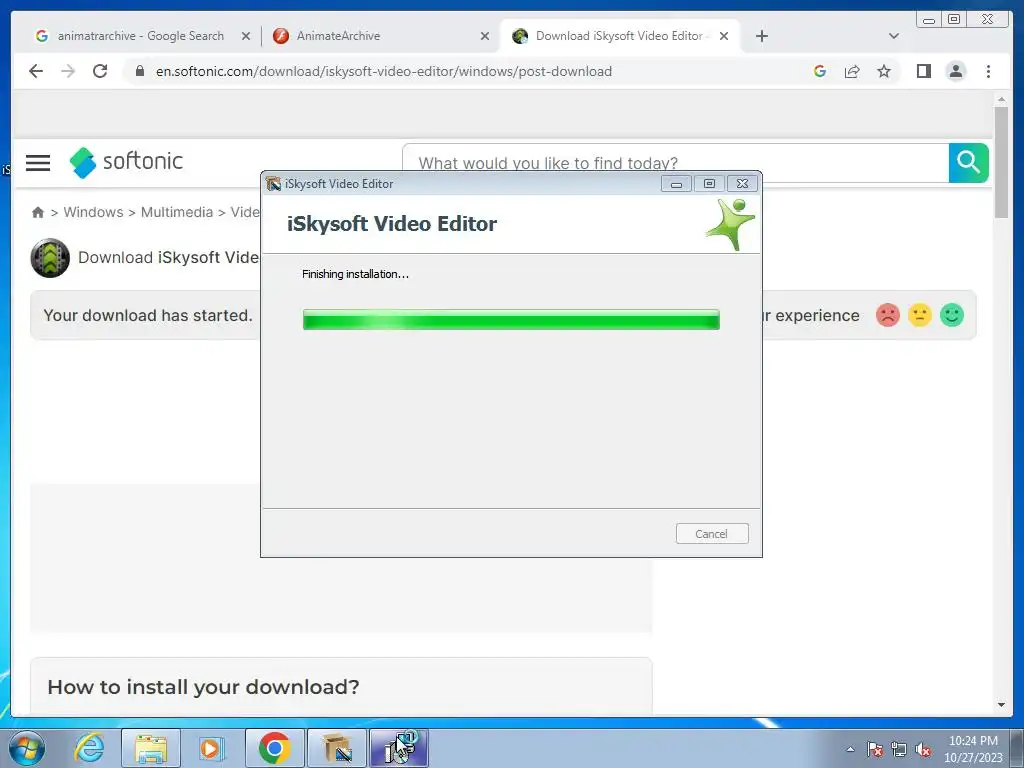The image size is (1024, 768).
Task: Open Action Center flag icon
Action: click(x=874, y=749)
